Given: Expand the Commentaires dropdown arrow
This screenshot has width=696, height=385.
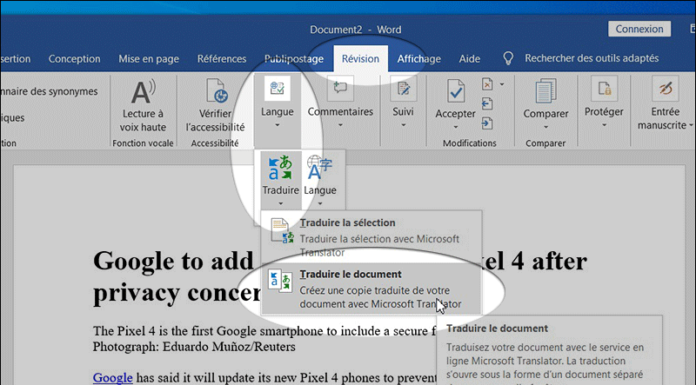Looking at the screenshot, I should 340,126.
